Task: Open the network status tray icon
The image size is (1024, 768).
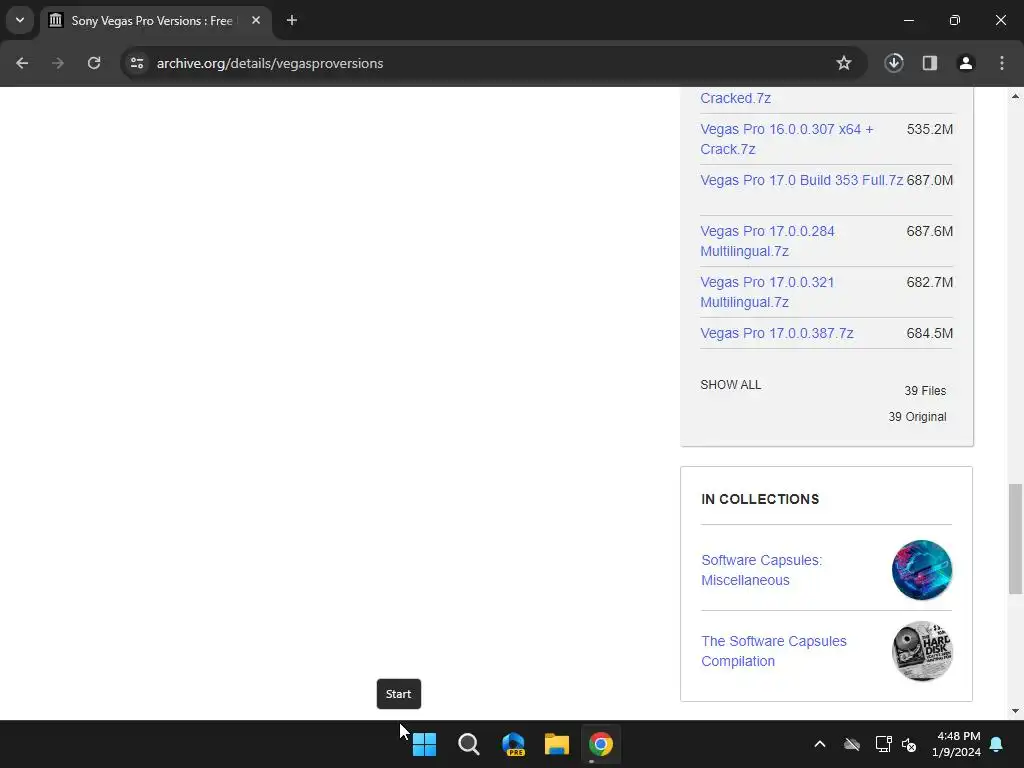Action: click(884, 744)
